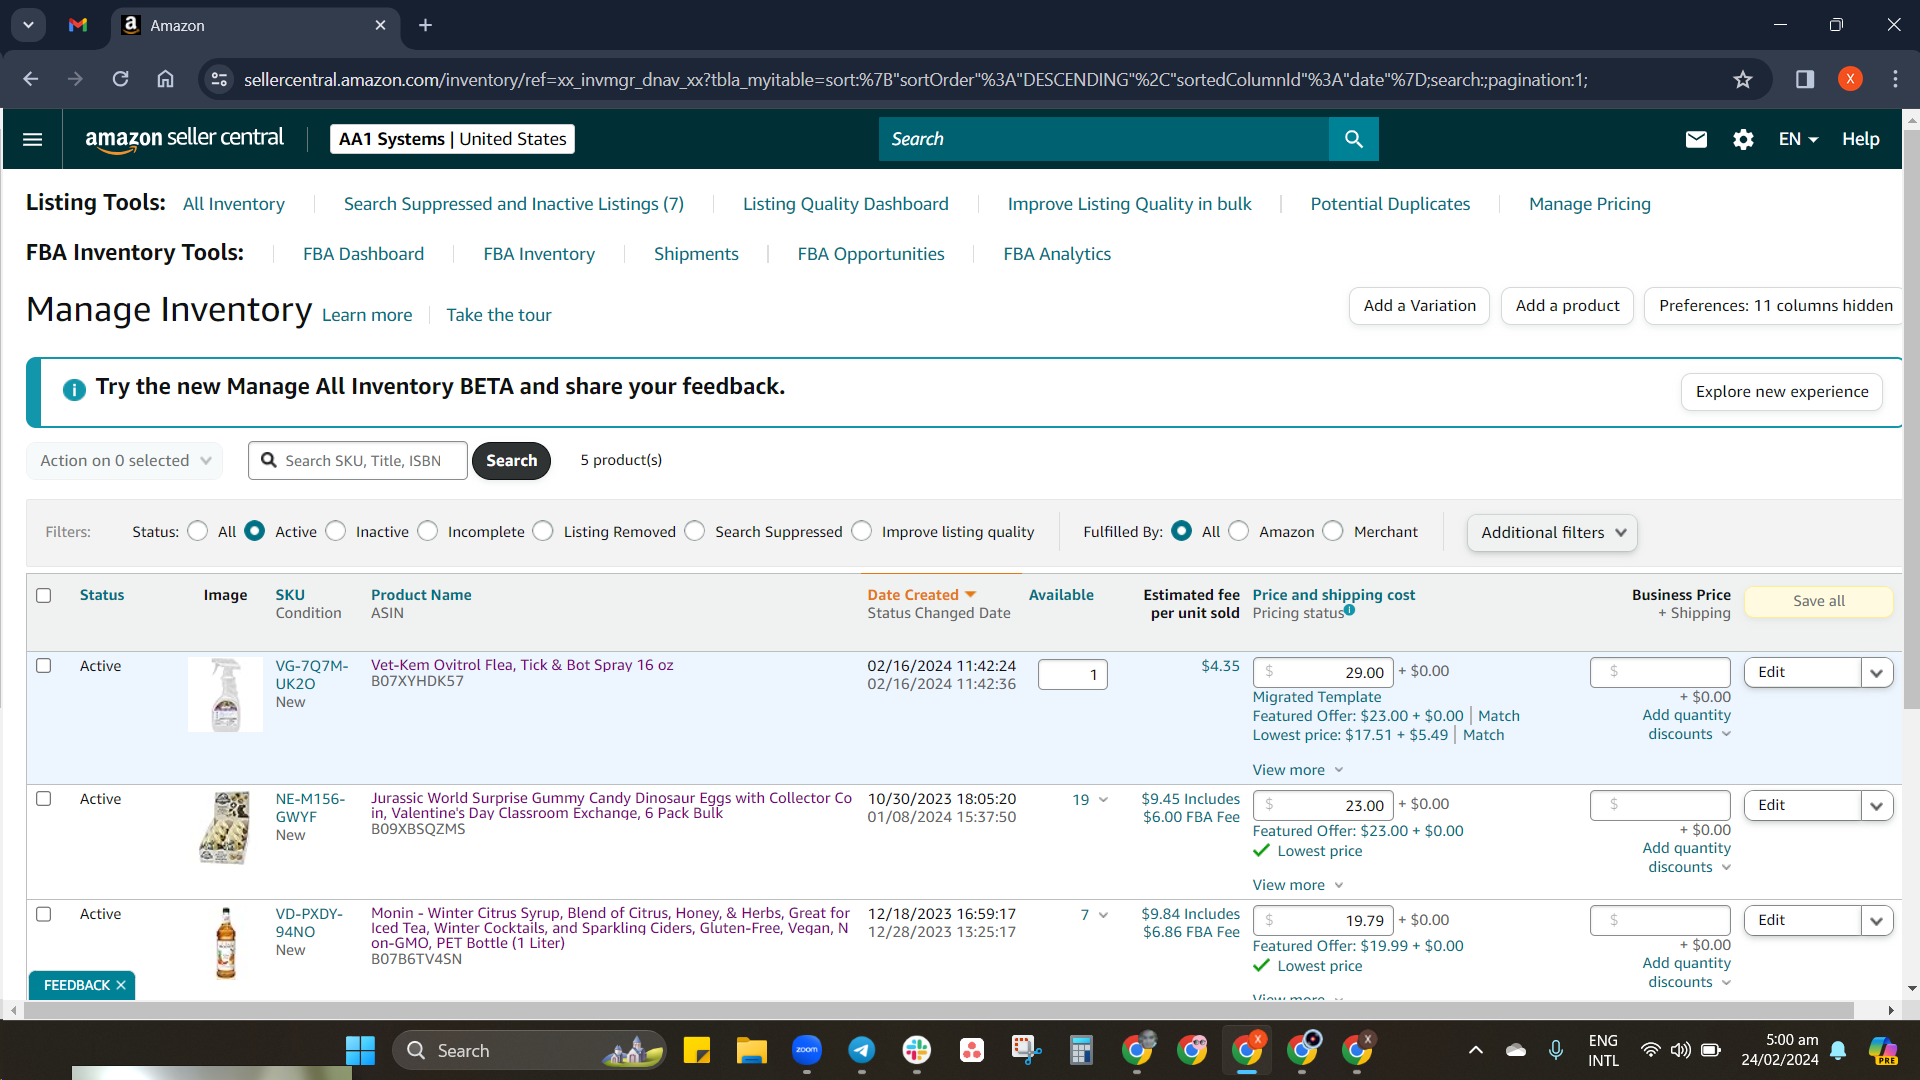Open the Vet-Kem spray product thumbnail
This screenshot has width=1920, height=1080.
click(x=226, y=695)
